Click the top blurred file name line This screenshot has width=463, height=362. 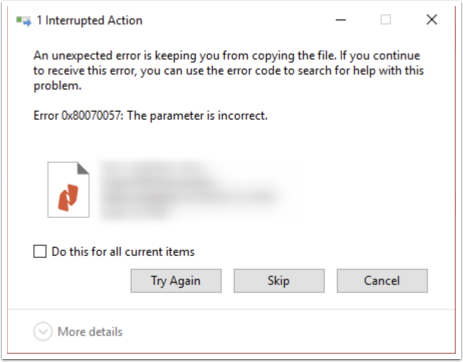click(x=152, y=169)
